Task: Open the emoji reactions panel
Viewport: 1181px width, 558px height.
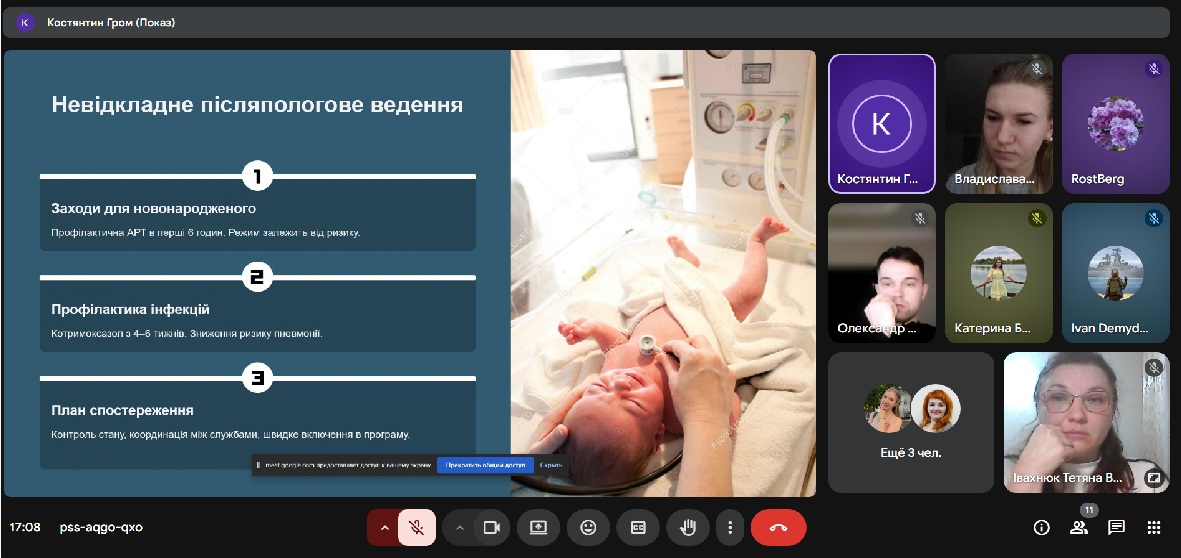Action: (x=588, y=527)
